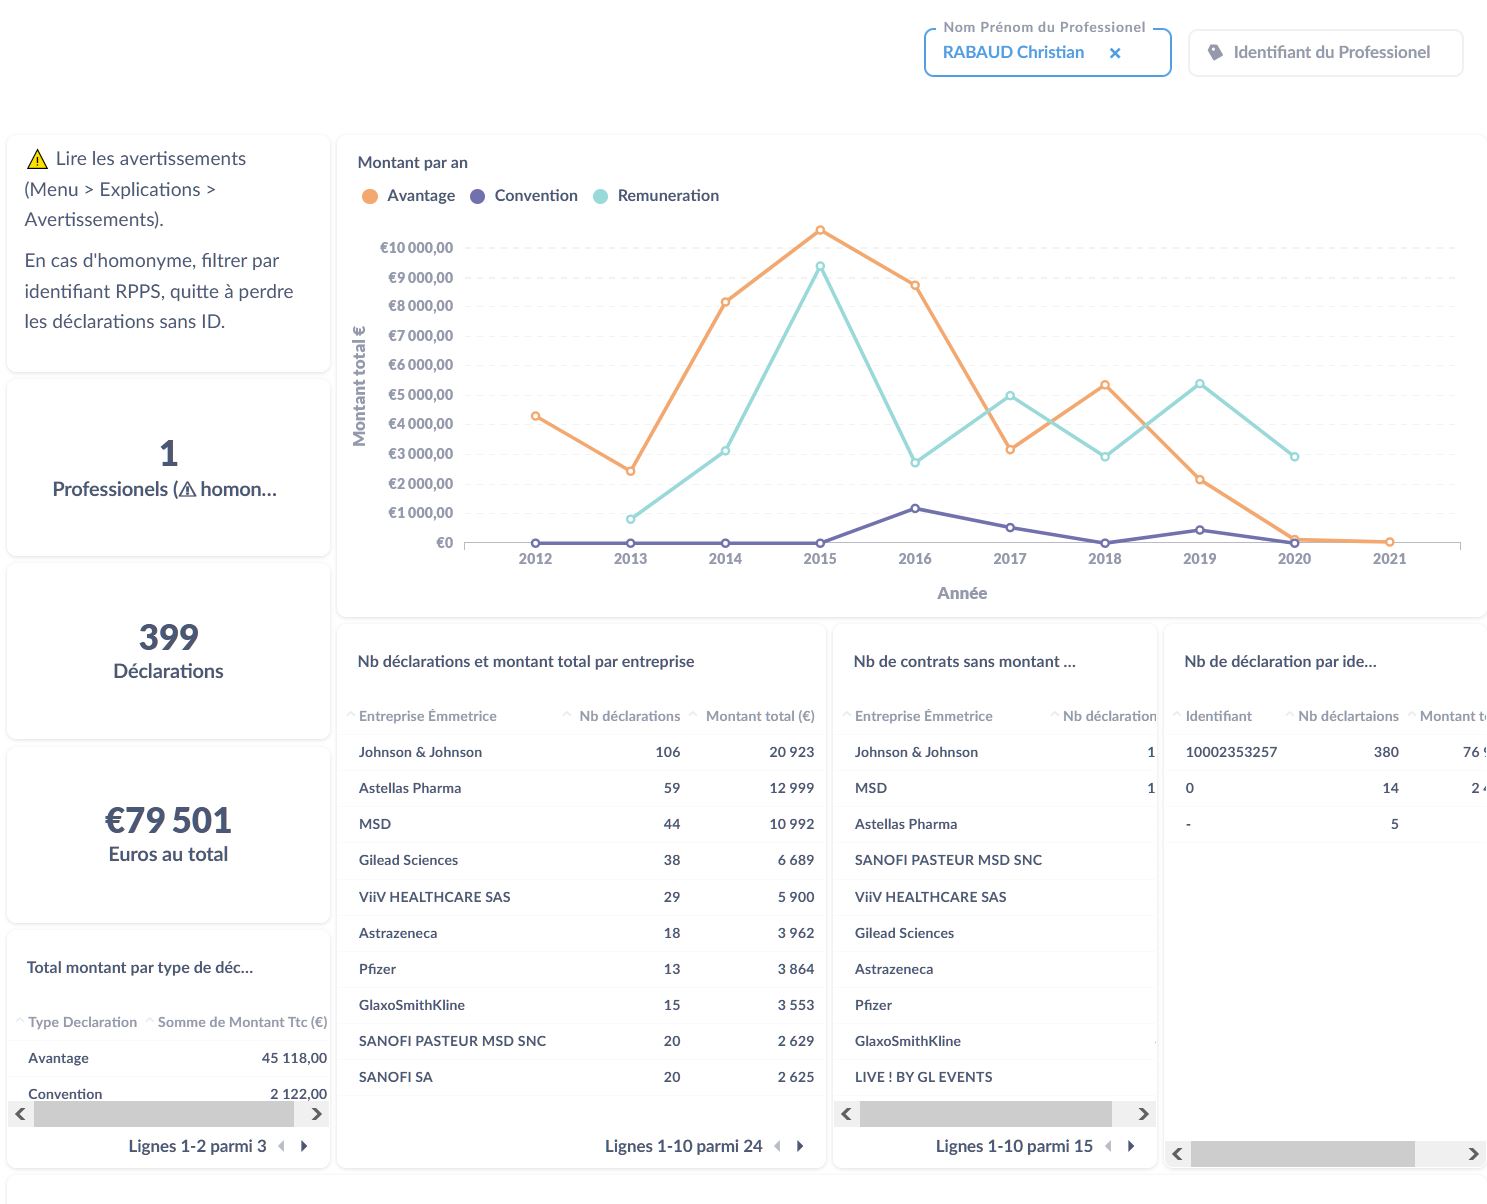Toggle the Convention series in chart legend
The image size is (1487, 1204).
tap(523, 196)
